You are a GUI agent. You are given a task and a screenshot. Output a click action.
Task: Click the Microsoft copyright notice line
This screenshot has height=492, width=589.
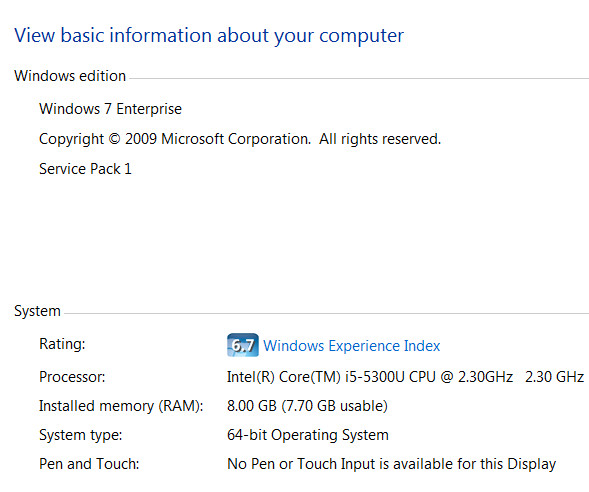click(x=240, y=139)
